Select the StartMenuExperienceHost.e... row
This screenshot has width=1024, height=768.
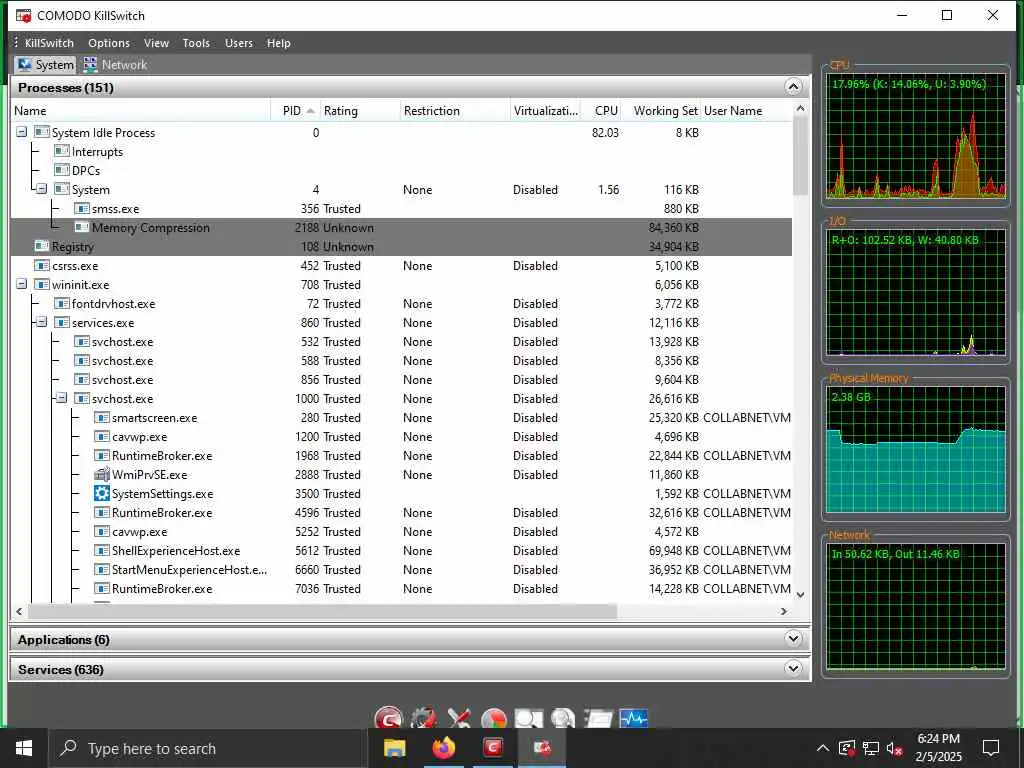click(402, 569)
